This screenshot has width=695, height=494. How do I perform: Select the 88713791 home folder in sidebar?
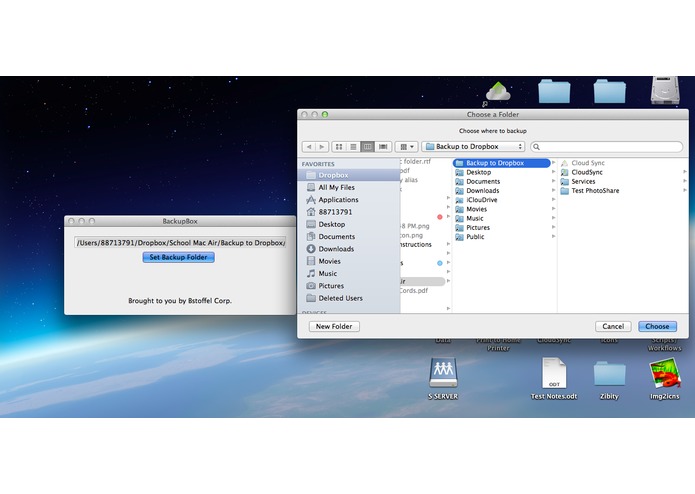[x=349, y=212]
